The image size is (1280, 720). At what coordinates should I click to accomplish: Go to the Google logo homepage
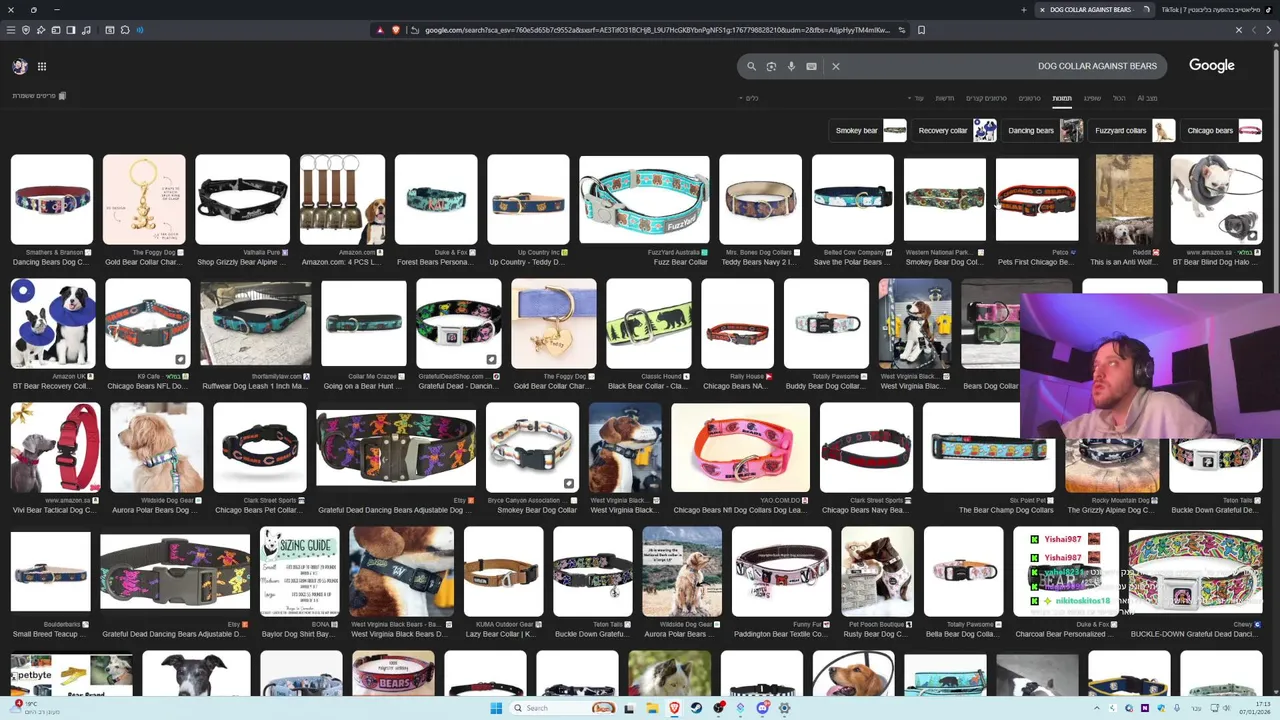point(1211,65)
